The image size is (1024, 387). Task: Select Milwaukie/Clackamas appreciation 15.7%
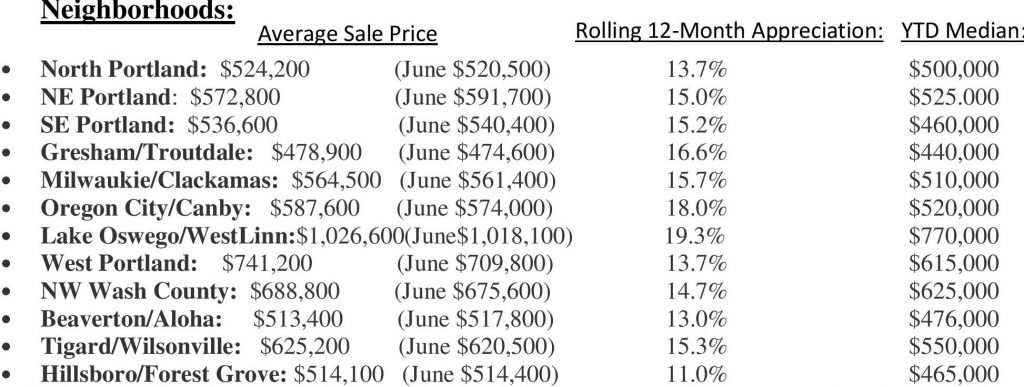tap(696, 179)
